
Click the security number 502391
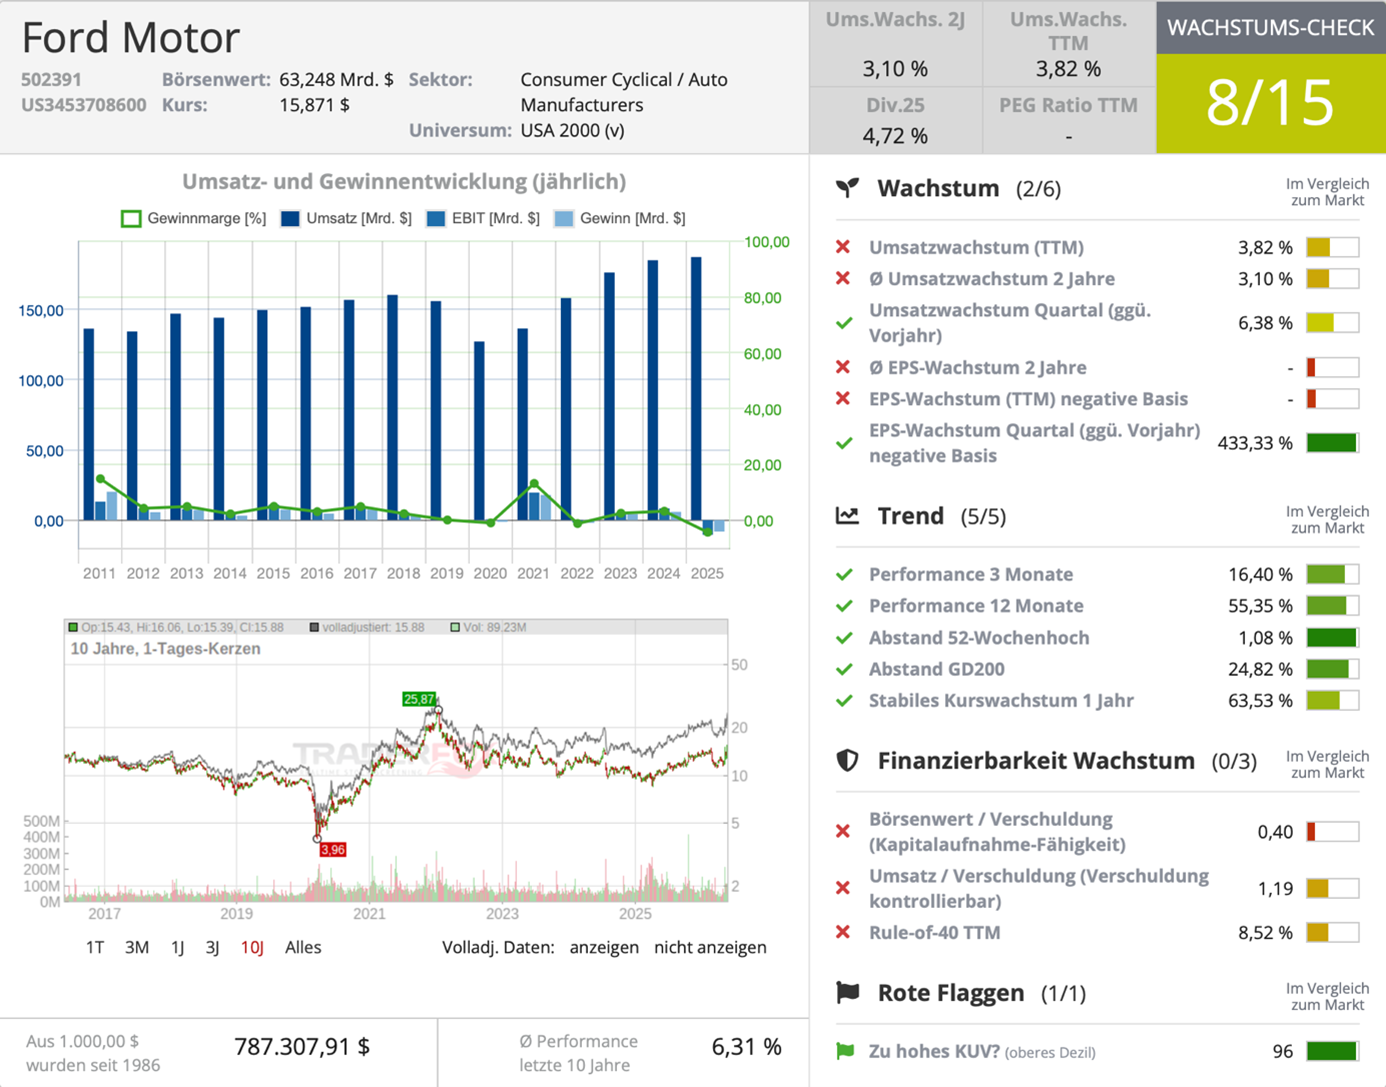[x=51, y=79]
